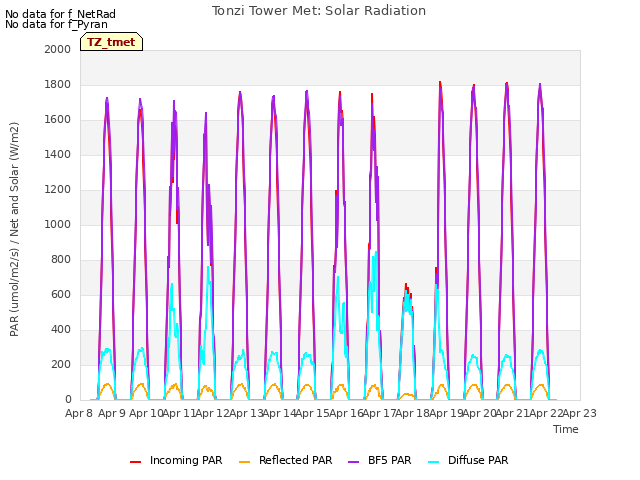Click the 400 y-axis tick label
Screen dimensions: 640x480
[61, 329]
